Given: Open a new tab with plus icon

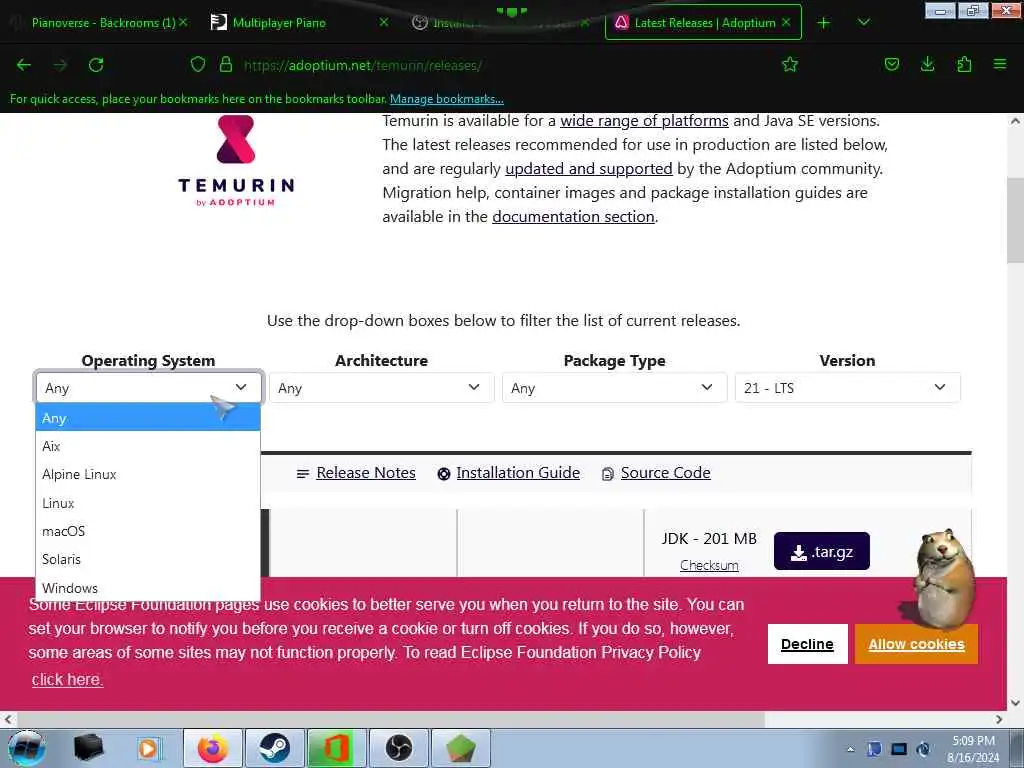Looking at the screenshot, I should 824,23.
